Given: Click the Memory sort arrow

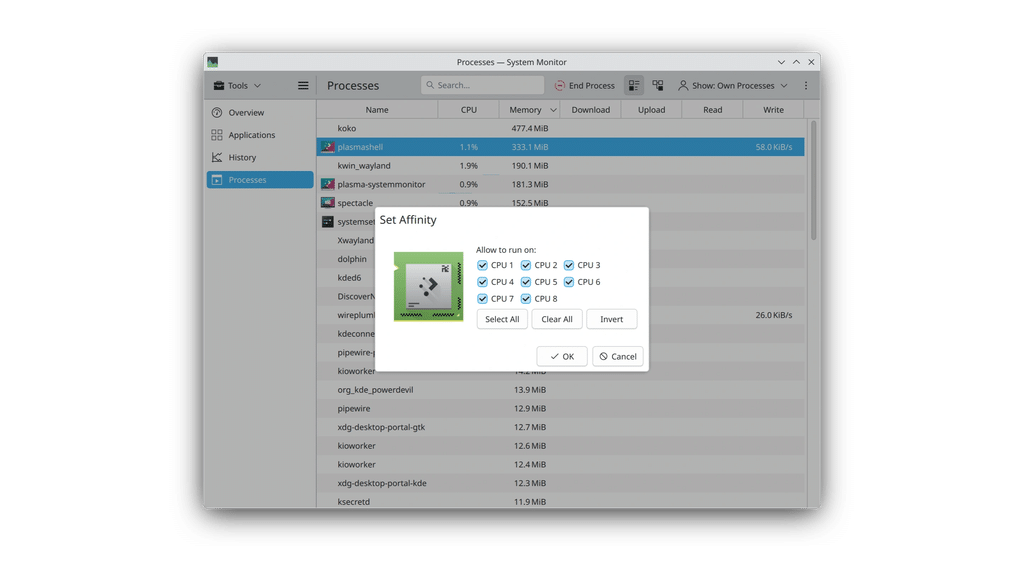Looking at the screenshot, I should [553, 110].
